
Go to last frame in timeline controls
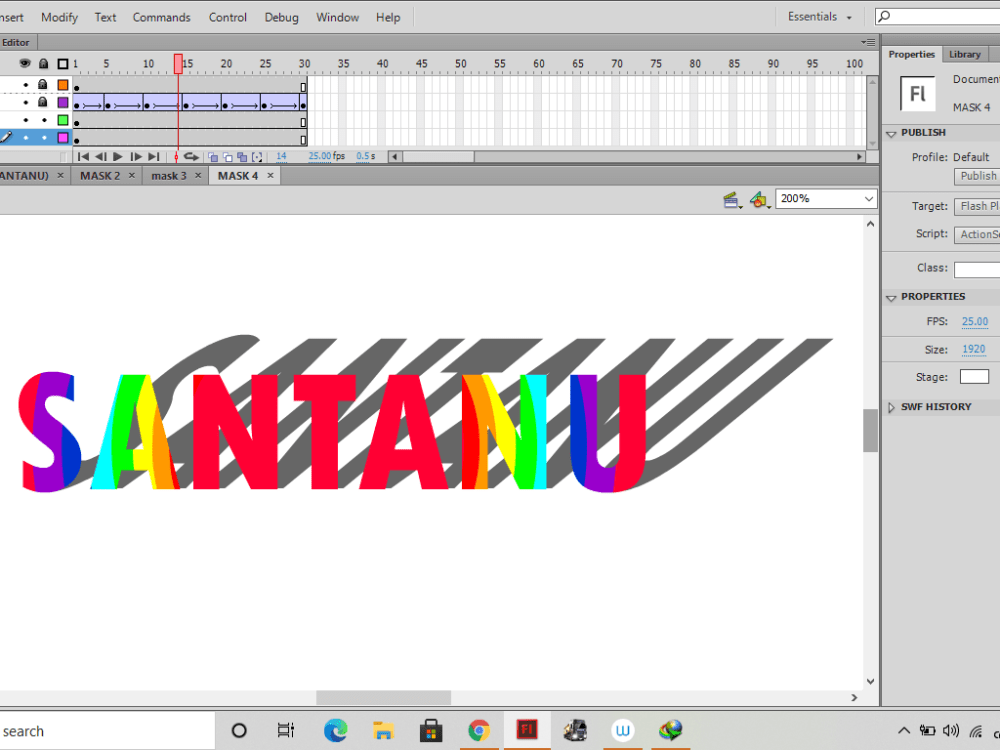(153, 156)
